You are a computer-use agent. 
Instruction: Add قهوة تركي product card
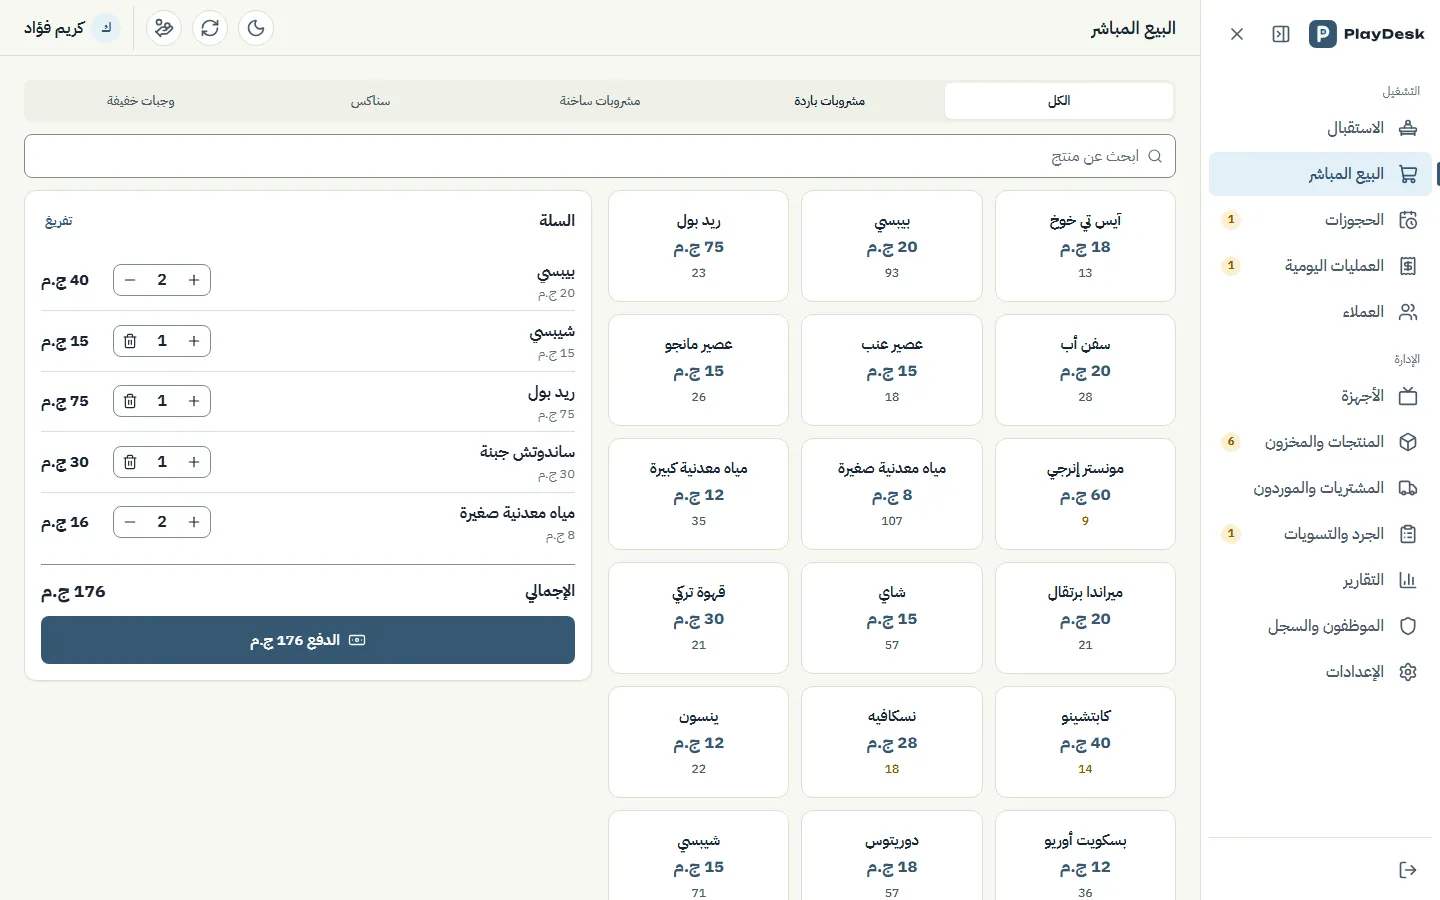pyautogui.click(x=698, y=618)
